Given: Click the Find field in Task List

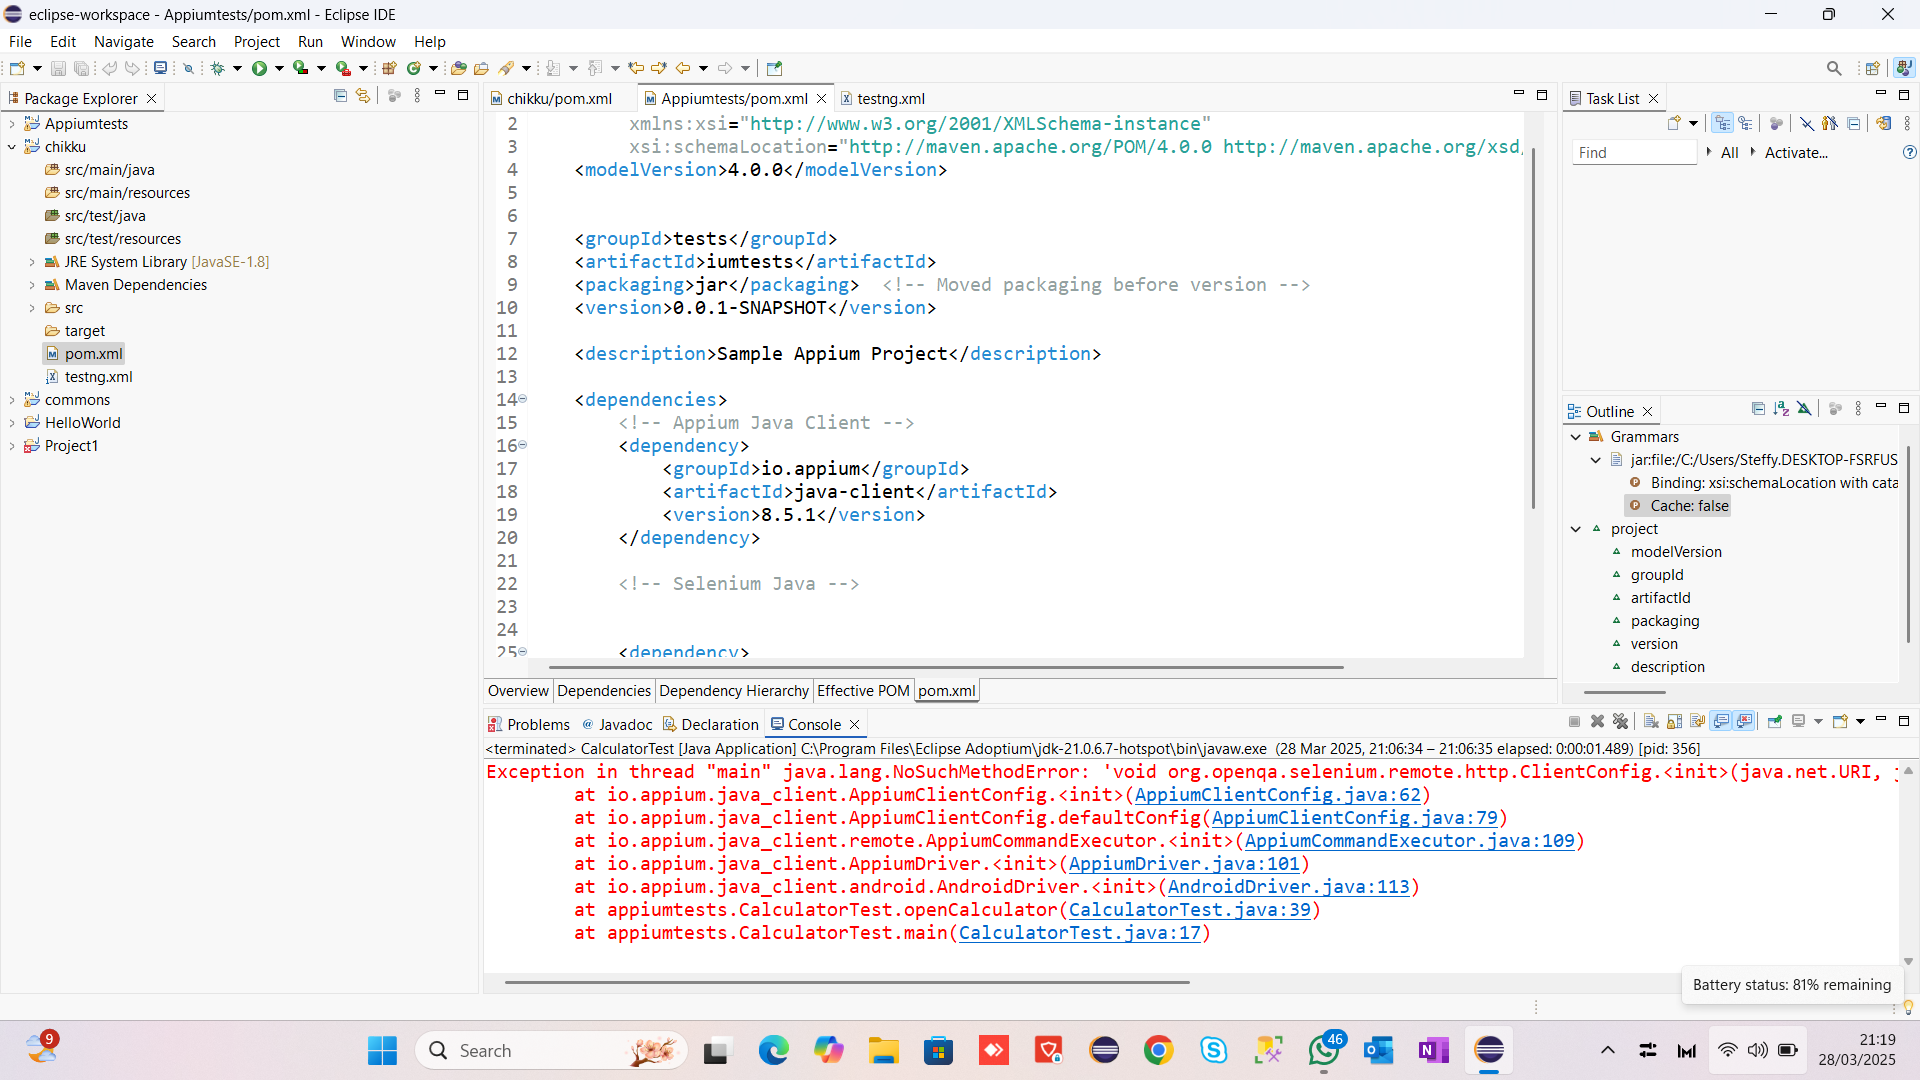Looking at the screenshot, I should (x=1633, y=153).
